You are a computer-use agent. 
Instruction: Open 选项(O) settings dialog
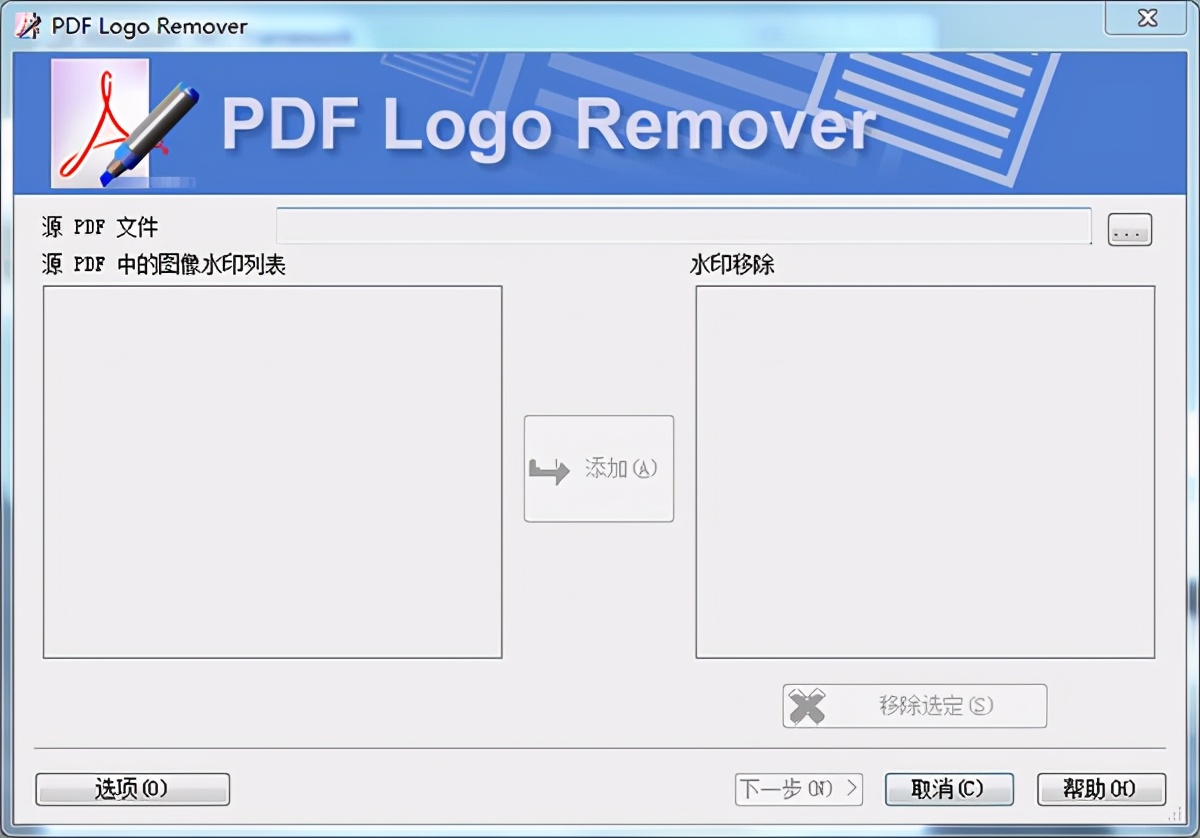131,789
